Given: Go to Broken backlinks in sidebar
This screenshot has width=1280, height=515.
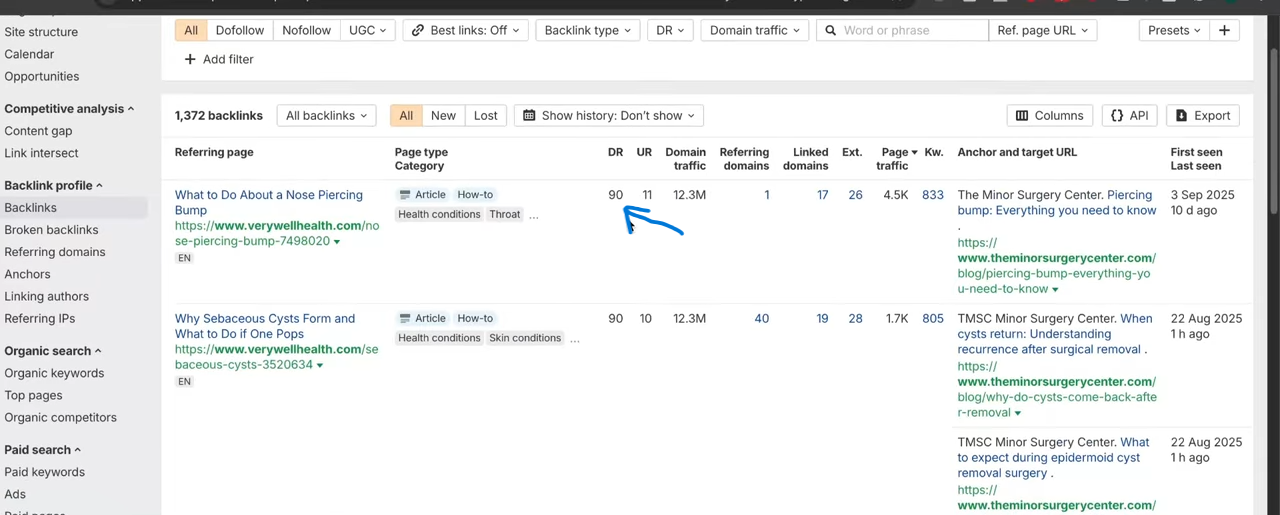Looking at the screenshot, I should pos(51,230).
